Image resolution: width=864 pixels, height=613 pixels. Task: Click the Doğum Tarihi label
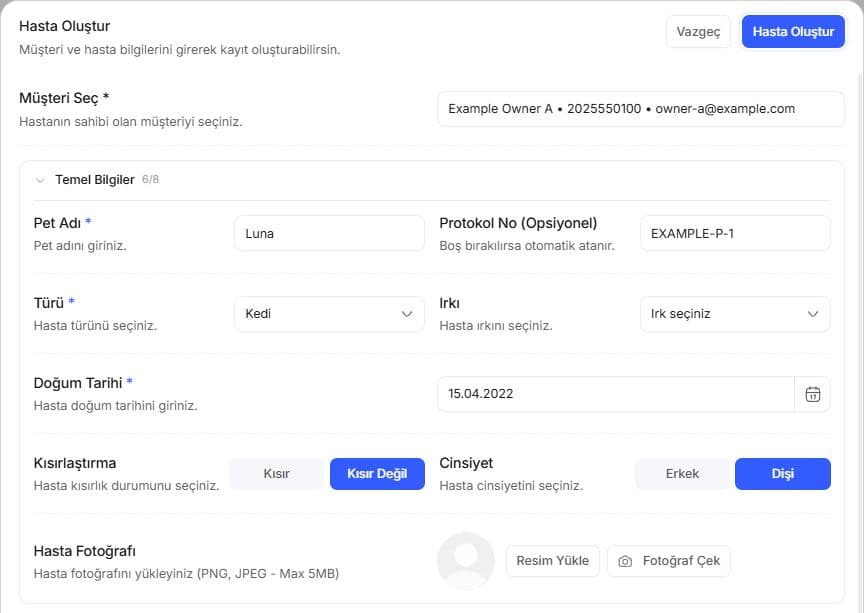(x=78, y=383)
